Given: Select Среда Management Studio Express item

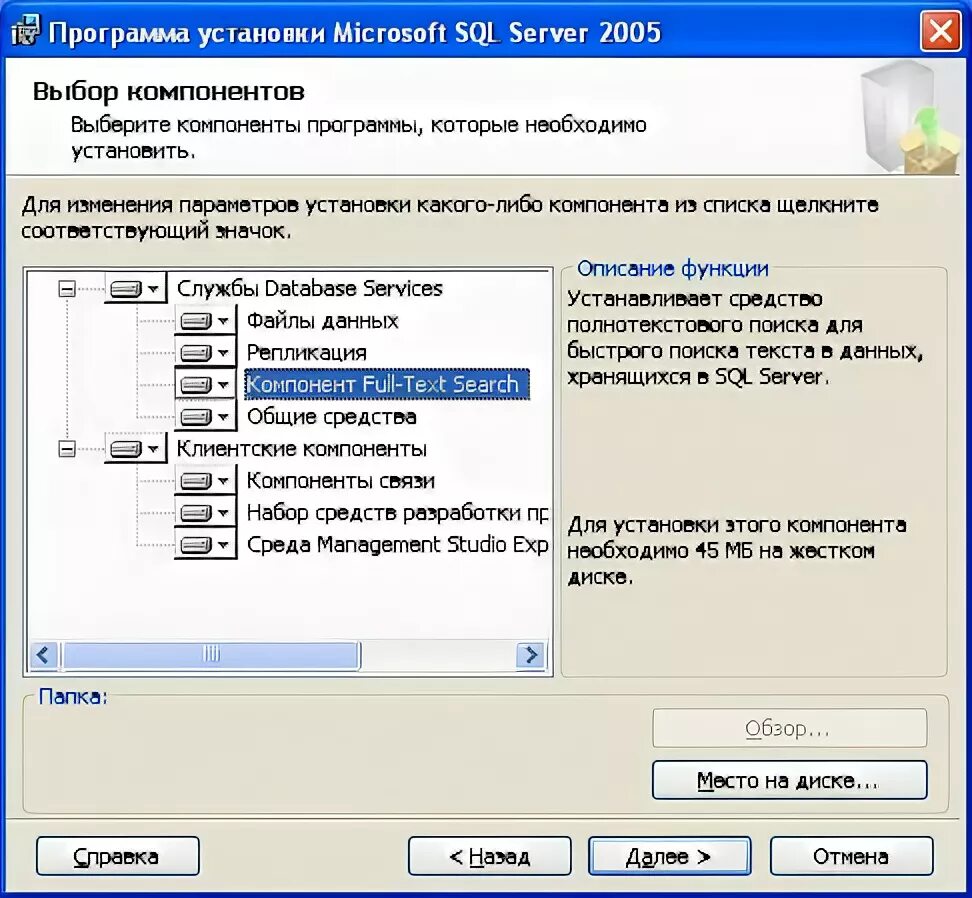Looking at the screenshot, I should click(397, 545).
